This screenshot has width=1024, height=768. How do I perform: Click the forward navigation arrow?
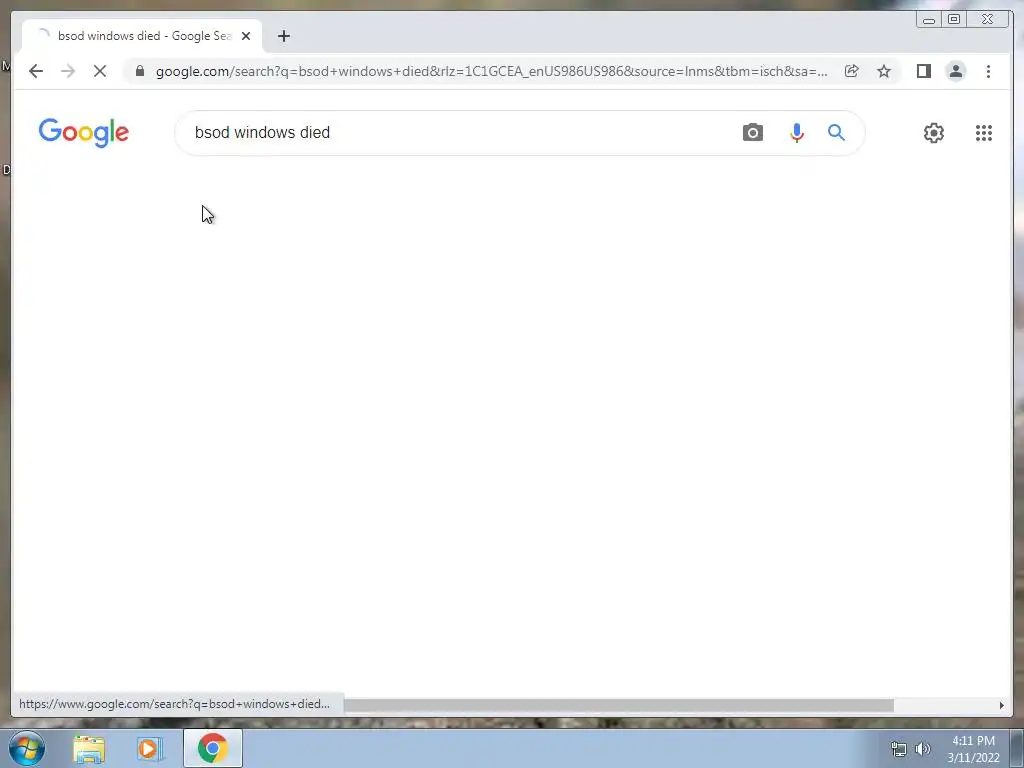pos(68,71)
